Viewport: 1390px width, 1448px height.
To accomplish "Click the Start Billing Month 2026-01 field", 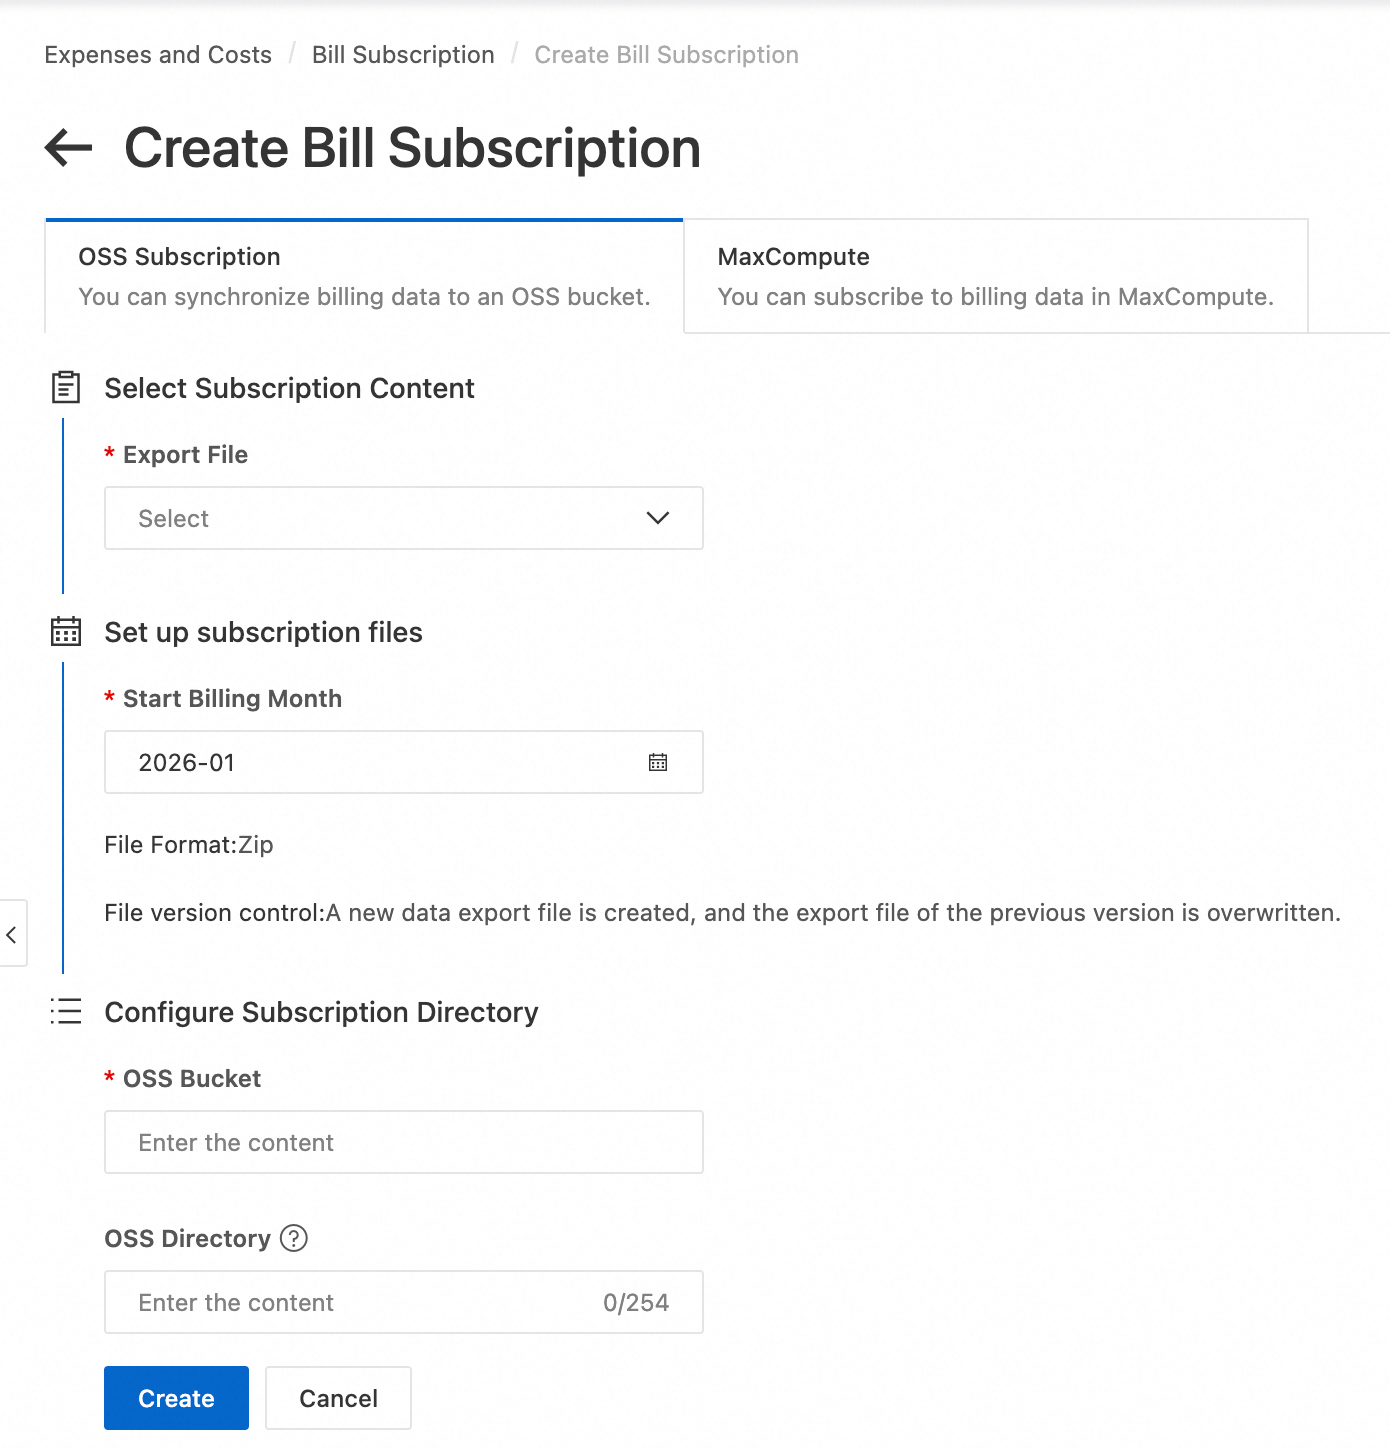I will [x=380, y=762].
